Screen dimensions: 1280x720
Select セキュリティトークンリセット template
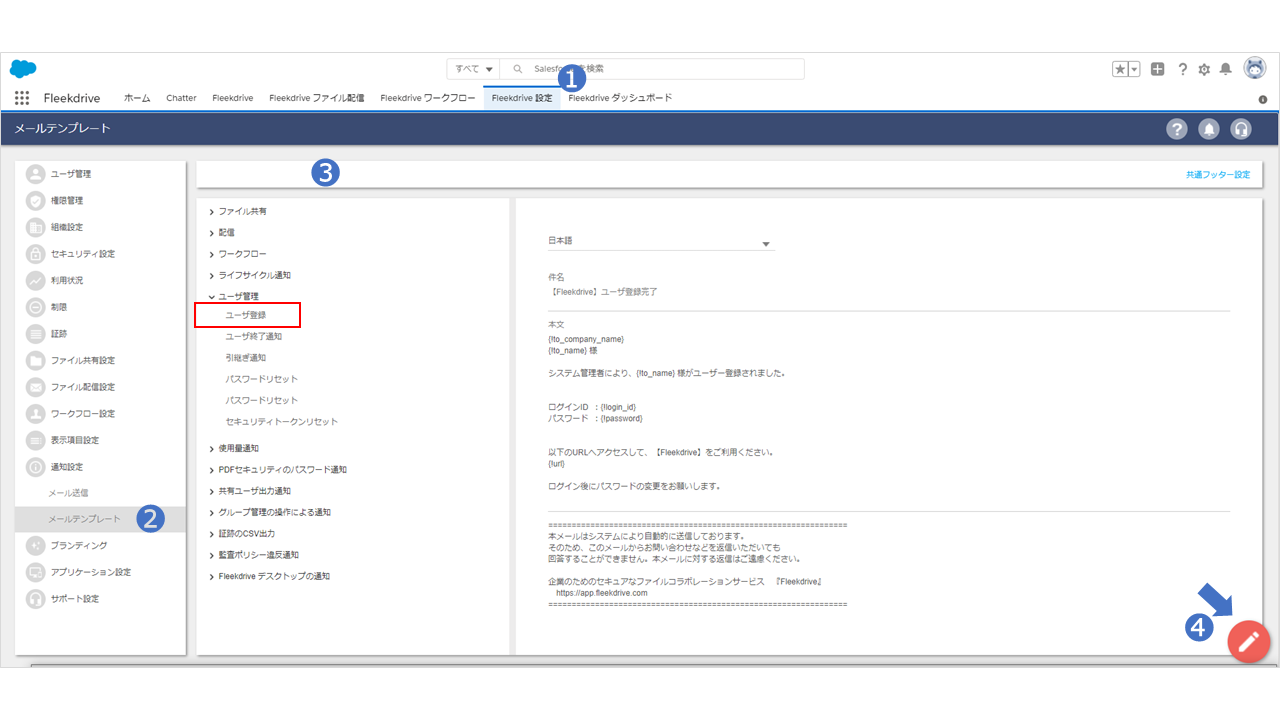282,421
